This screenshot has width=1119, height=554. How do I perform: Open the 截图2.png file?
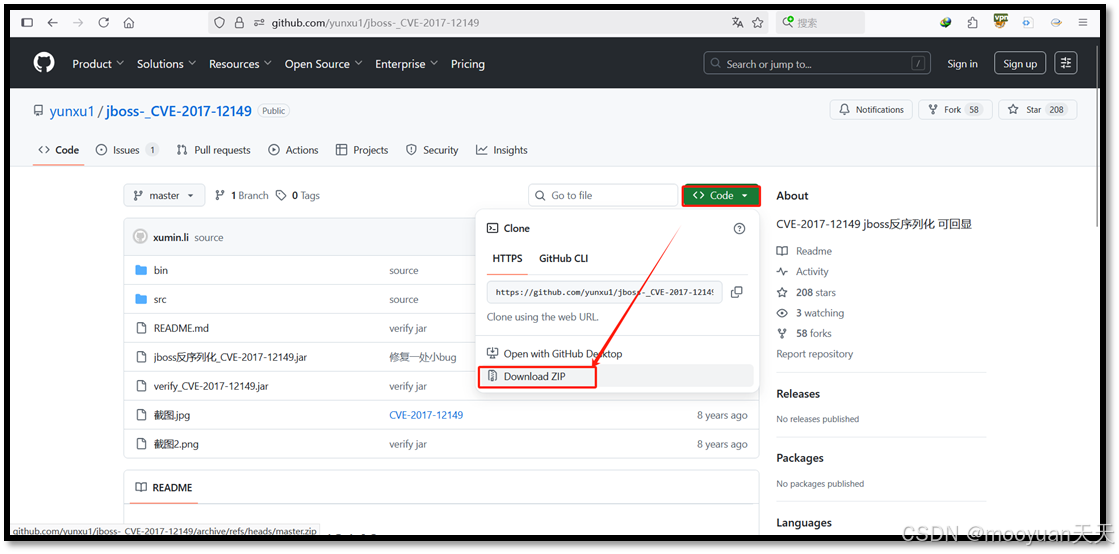[176, 444]
